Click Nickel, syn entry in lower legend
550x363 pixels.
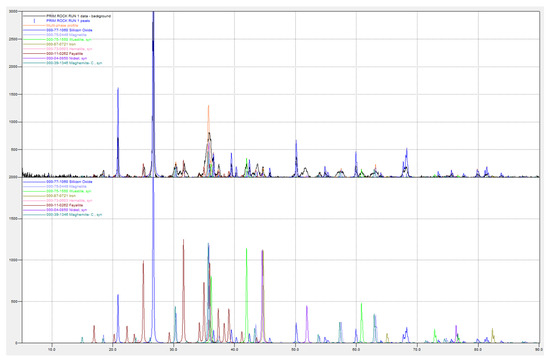[x=67, y=210]
